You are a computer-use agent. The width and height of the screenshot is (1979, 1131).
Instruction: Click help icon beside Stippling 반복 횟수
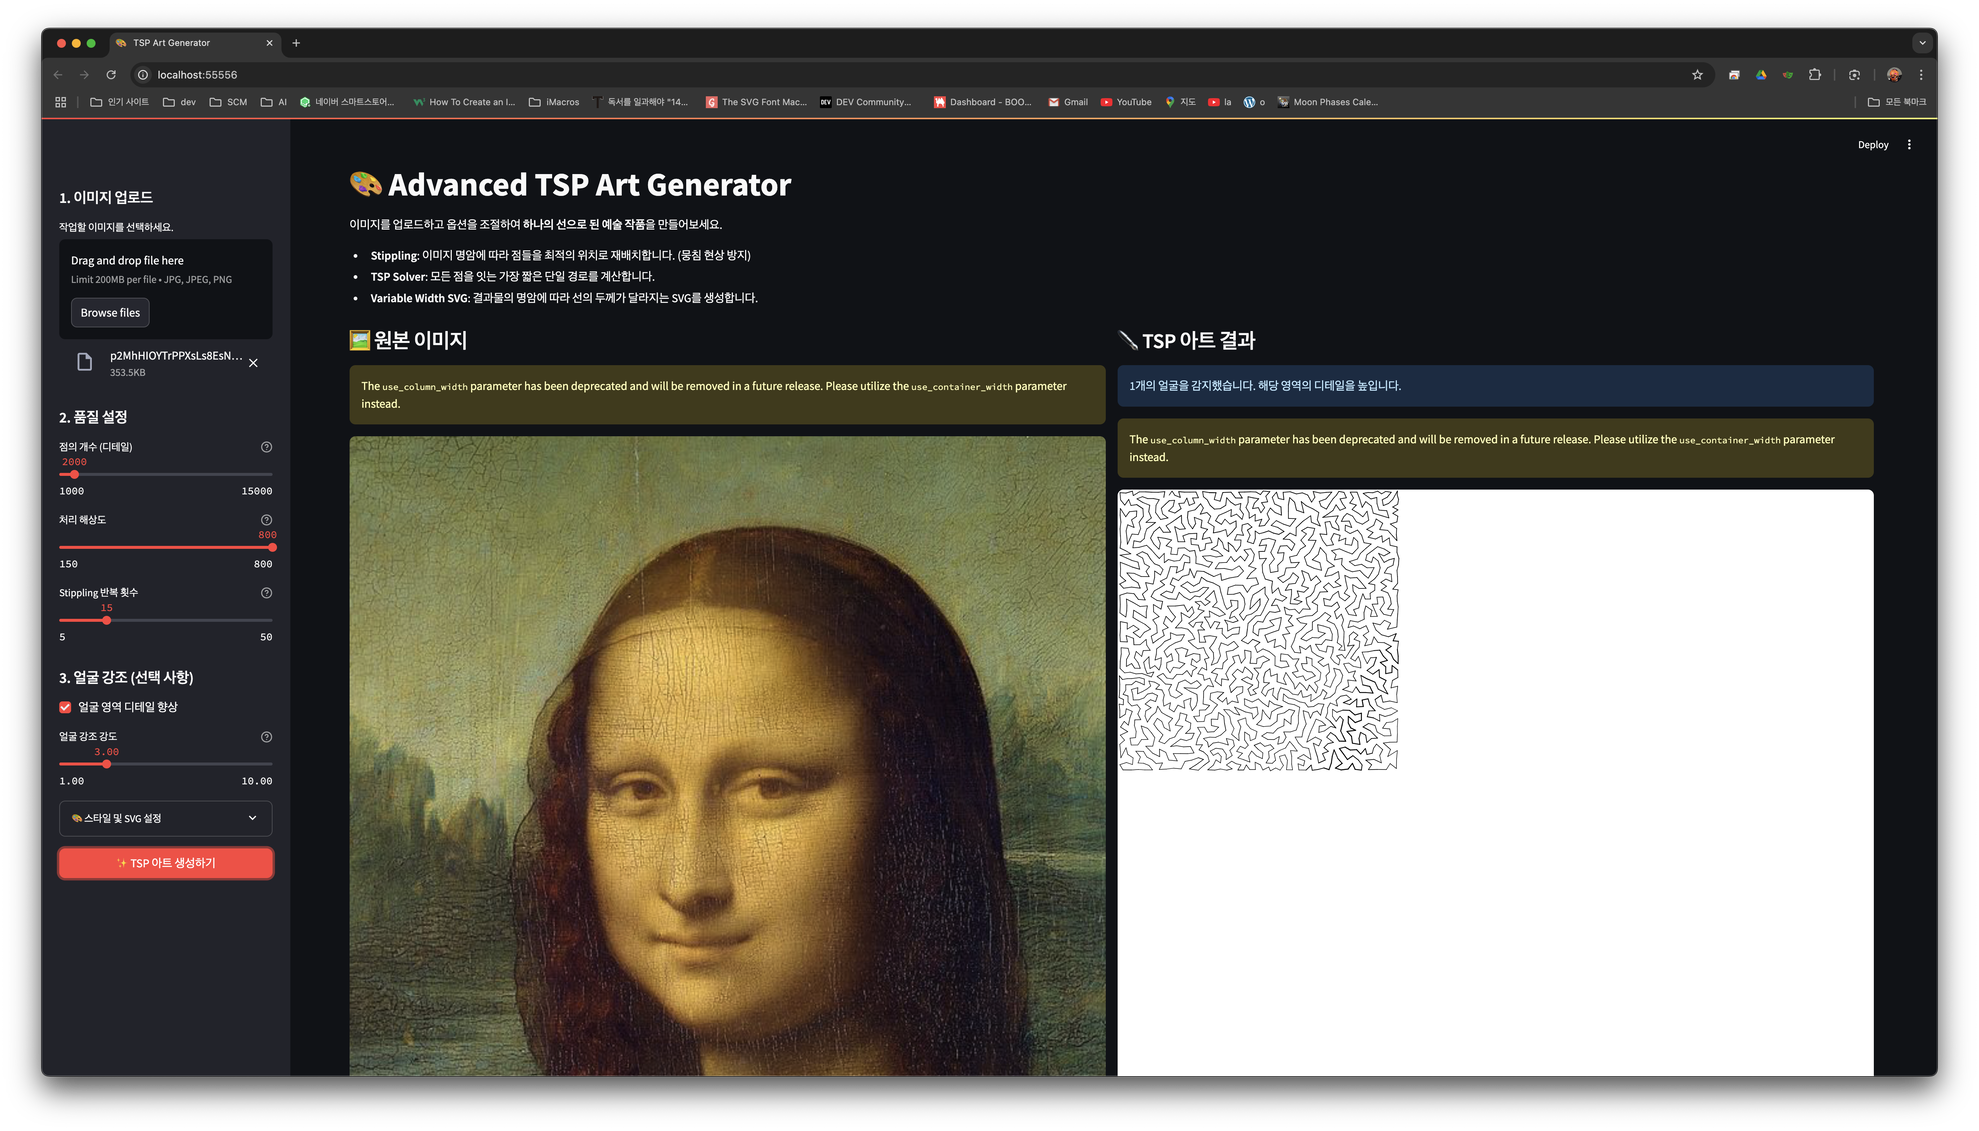tap(266, 593)
